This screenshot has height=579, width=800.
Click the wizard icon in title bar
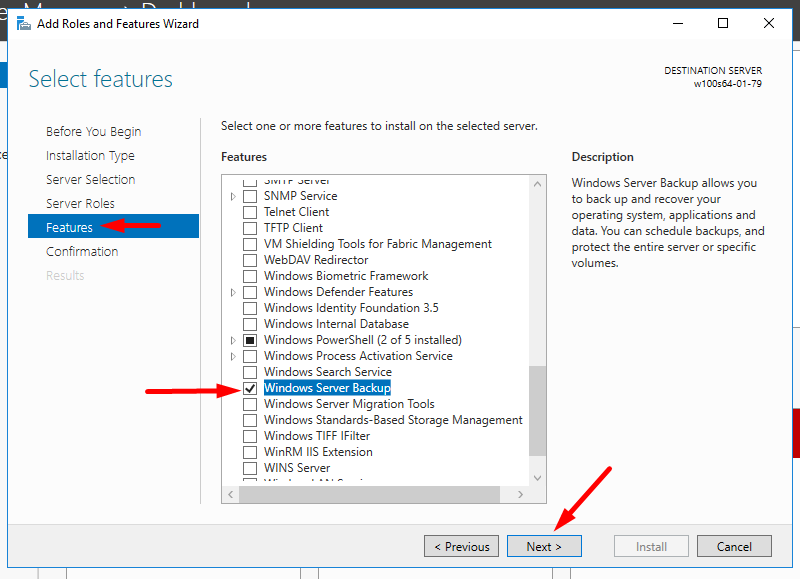23,23
